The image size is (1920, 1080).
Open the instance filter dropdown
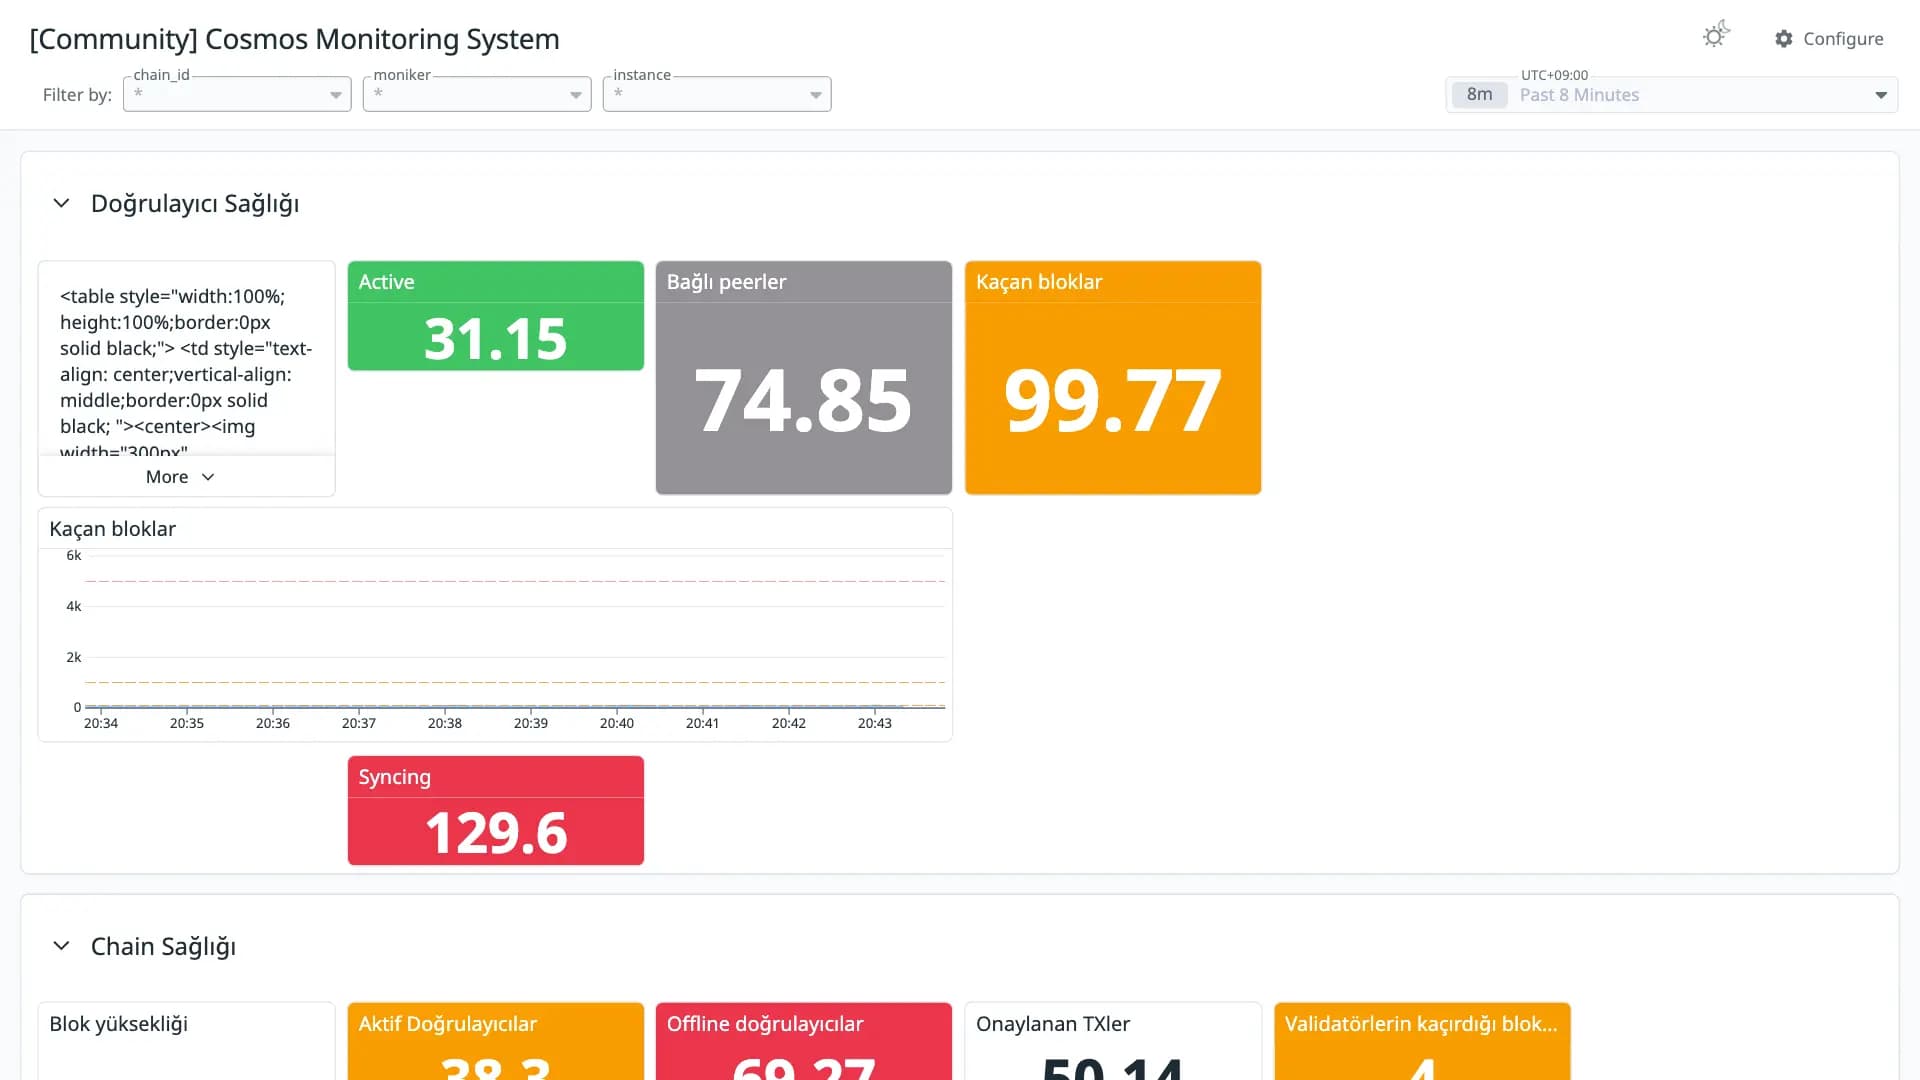(717, 94)
